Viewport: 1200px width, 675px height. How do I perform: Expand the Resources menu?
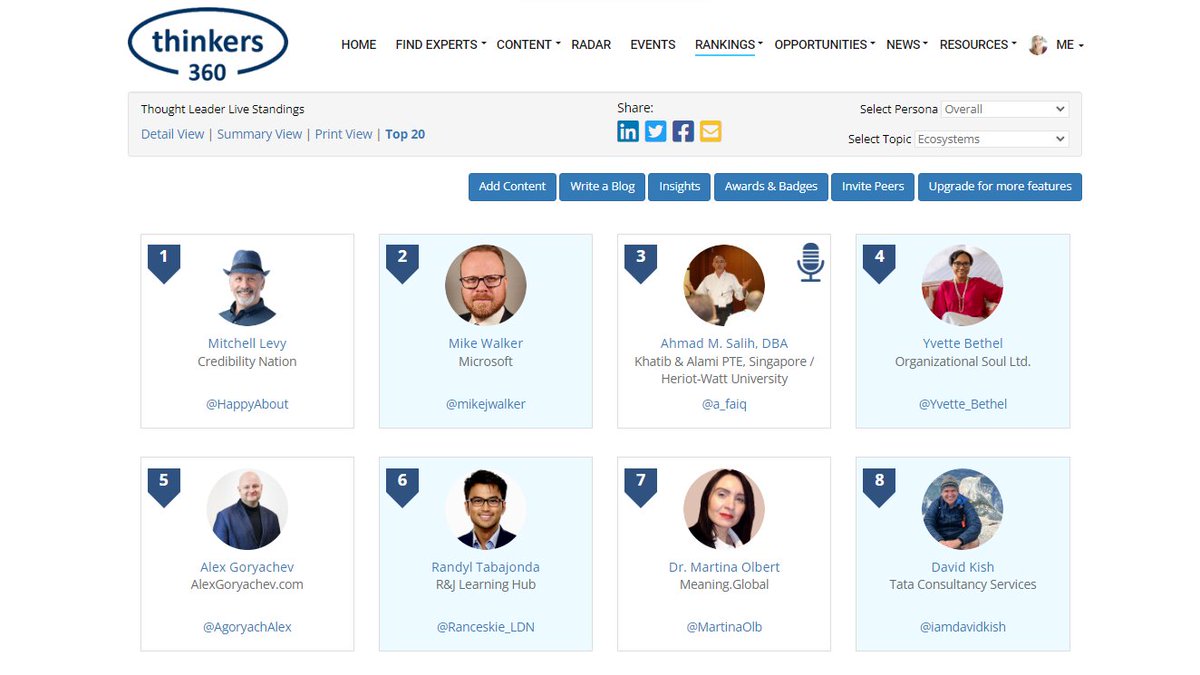pyautogui.click(x=978, y=45)
